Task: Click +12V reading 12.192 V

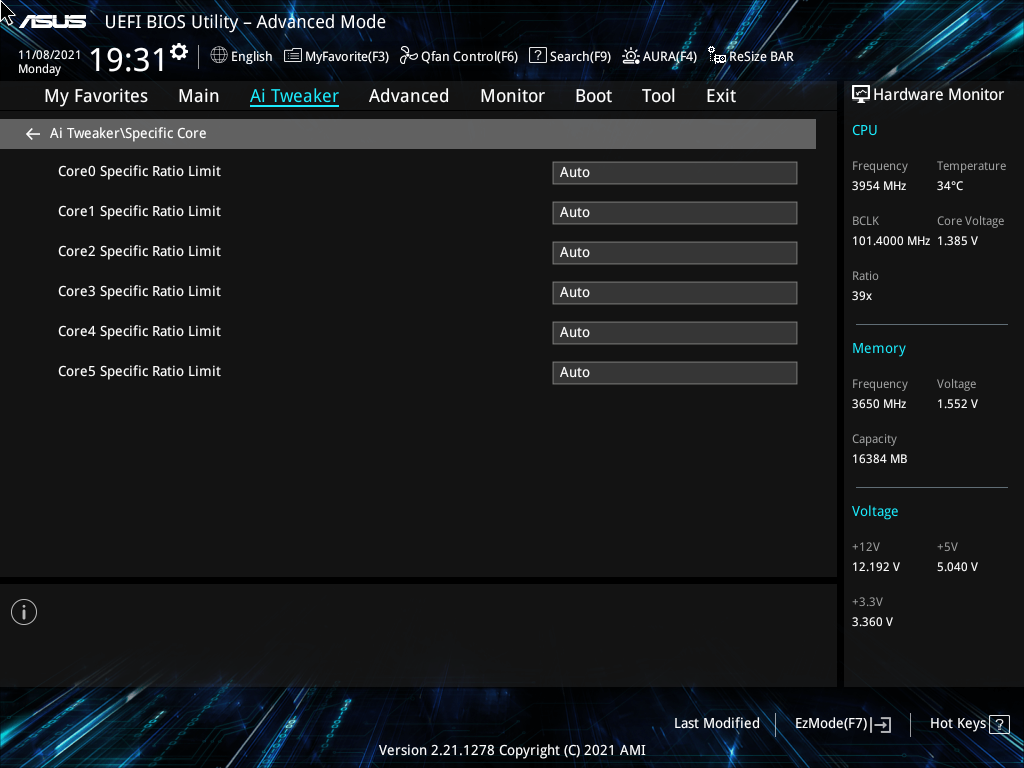Action: coord(876,567)
